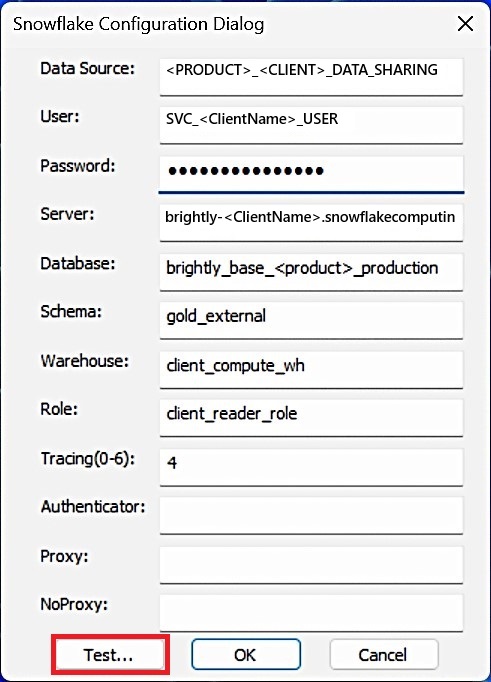Viewport: 491px width, 682px height.
Task: Focus the Data Source input field
Action: (x=311, y=77)
